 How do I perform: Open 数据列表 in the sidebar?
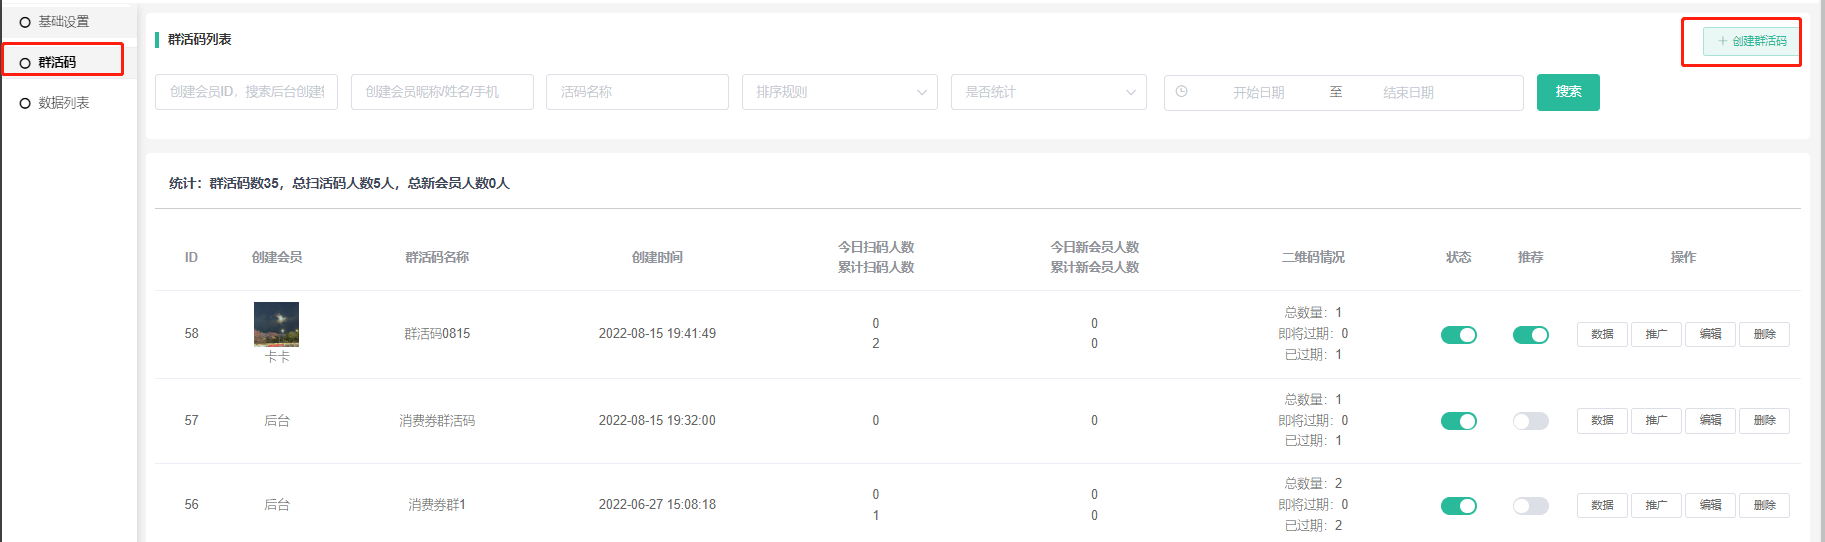(63, 103)
